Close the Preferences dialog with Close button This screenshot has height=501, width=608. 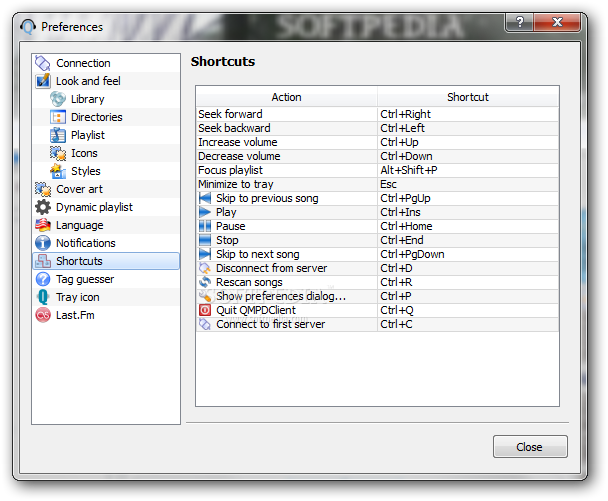coord(530,447)
